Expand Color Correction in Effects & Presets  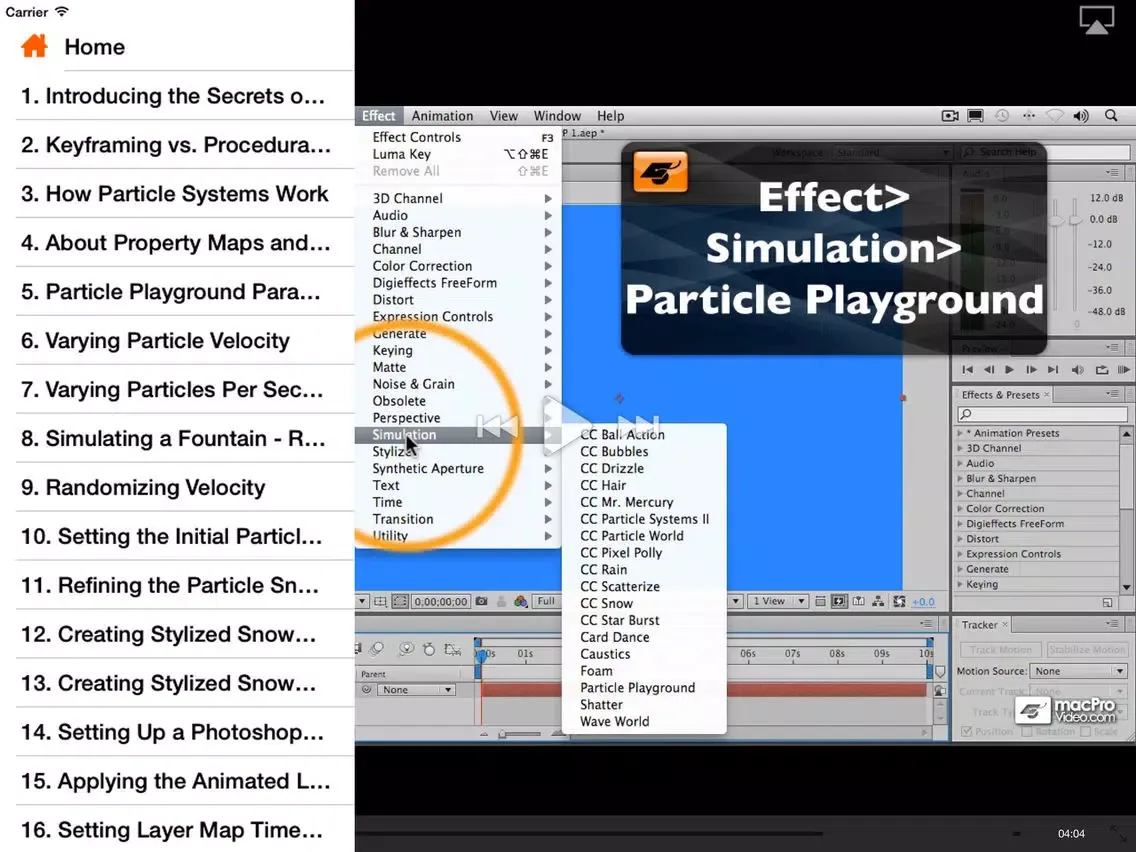[961, 509]
